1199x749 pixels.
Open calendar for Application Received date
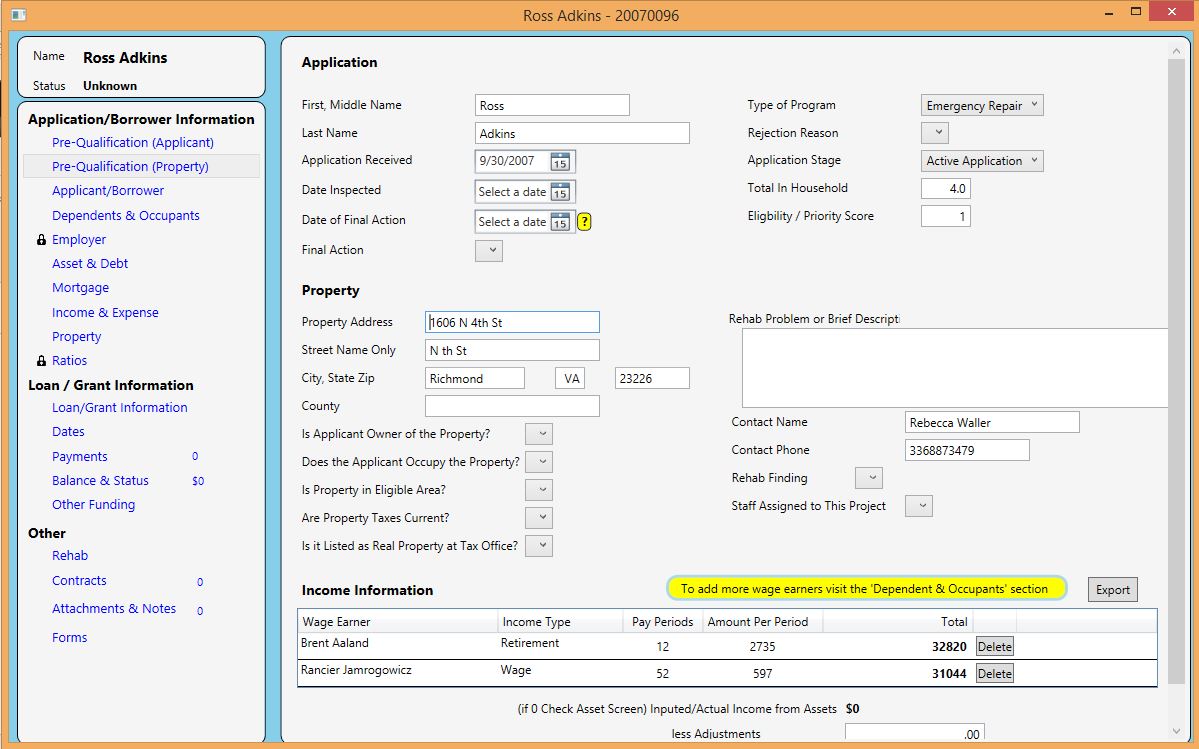coord(560,161)
